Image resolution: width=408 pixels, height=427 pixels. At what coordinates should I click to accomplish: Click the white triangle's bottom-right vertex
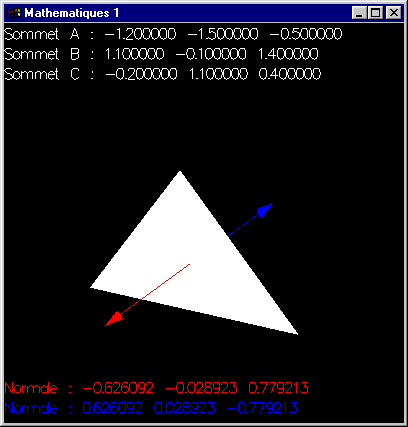(x=297, y=333)
